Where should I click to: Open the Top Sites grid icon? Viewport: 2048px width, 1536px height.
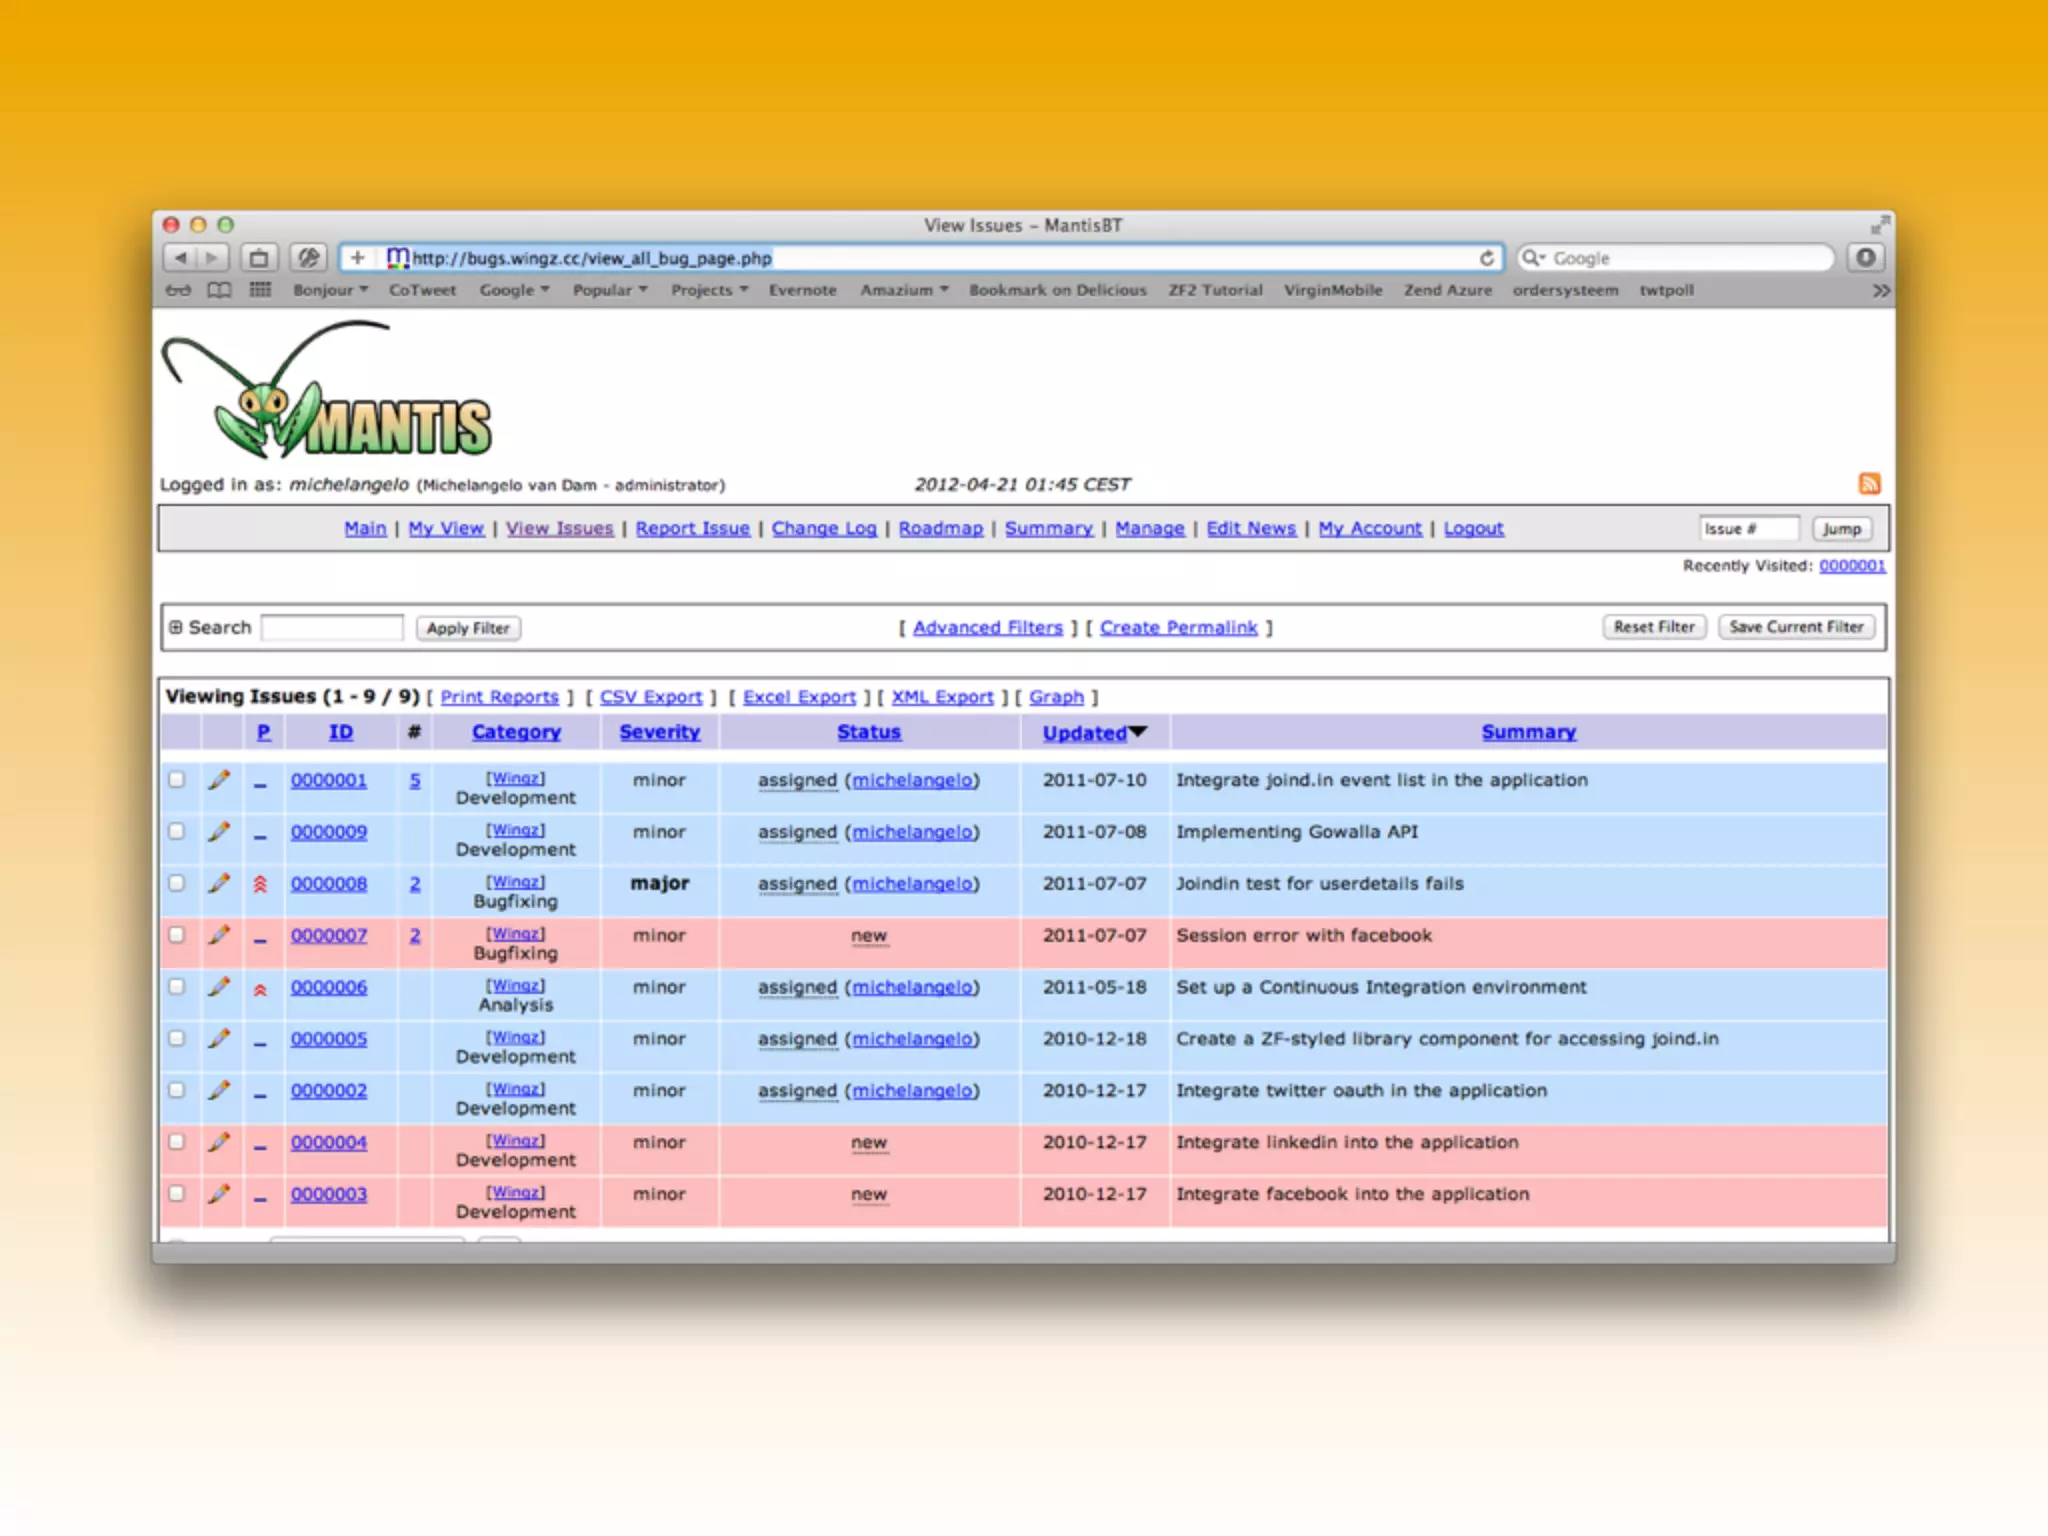[x=260, y=290]
